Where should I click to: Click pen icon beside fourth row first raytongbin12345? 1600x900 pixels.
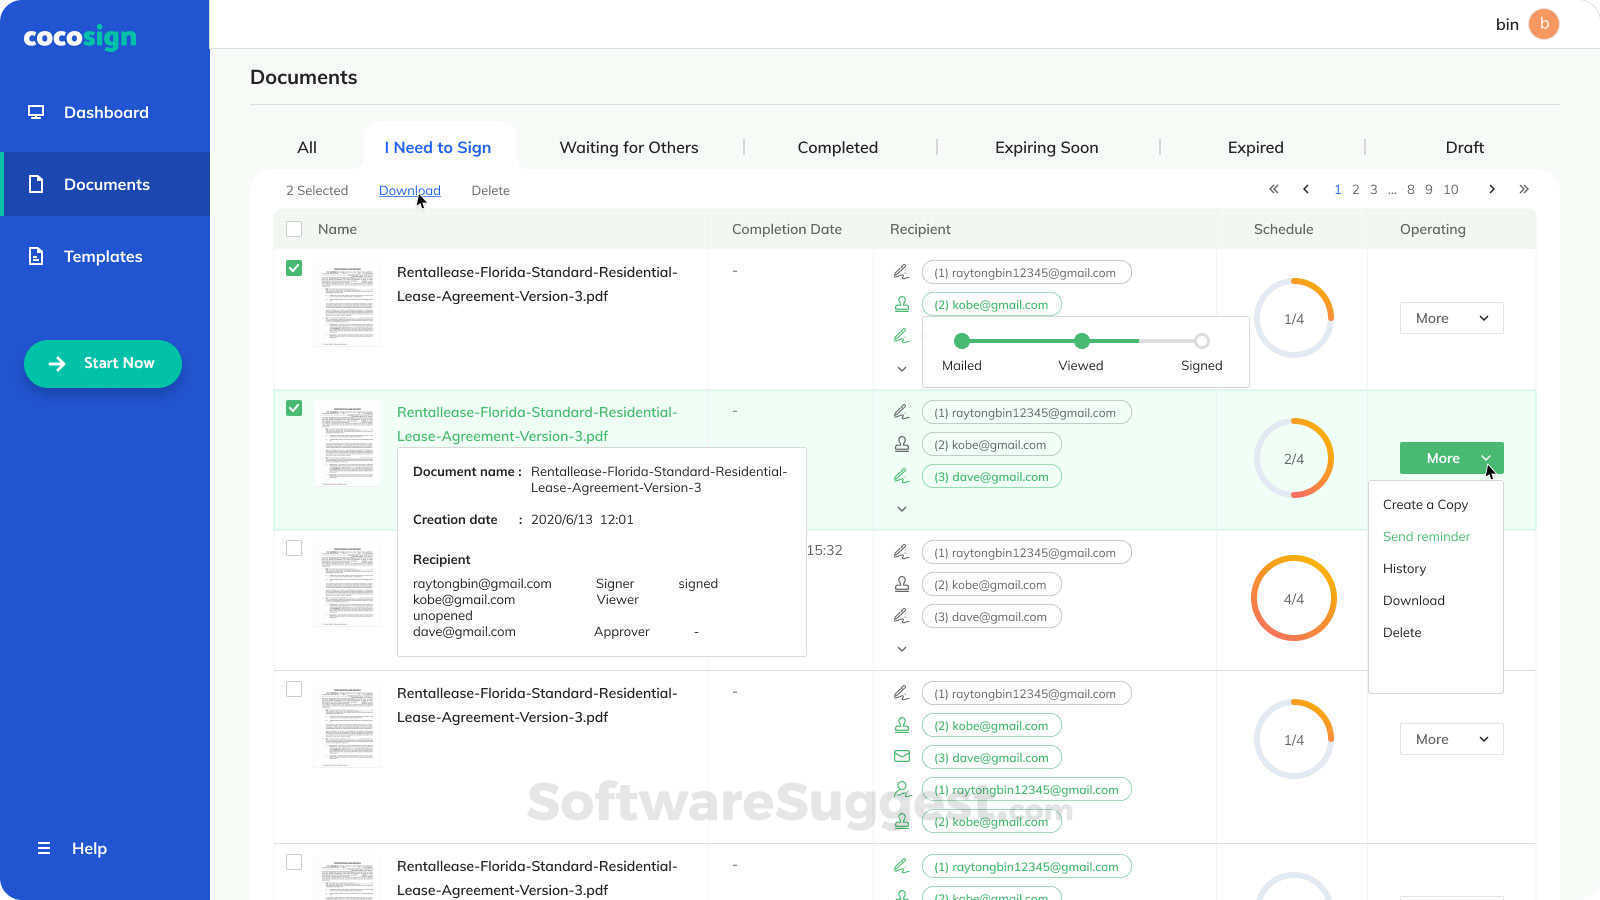coord(901,693)
